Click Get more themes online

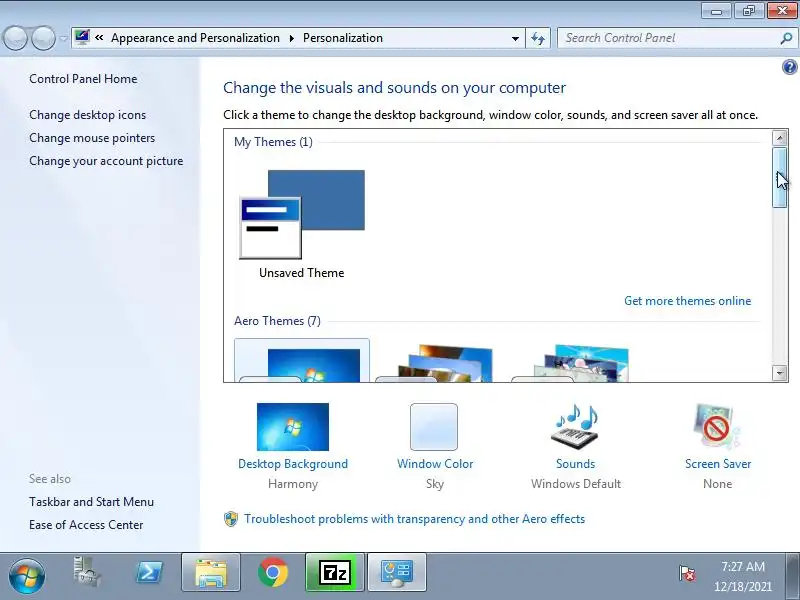(687, 301)
